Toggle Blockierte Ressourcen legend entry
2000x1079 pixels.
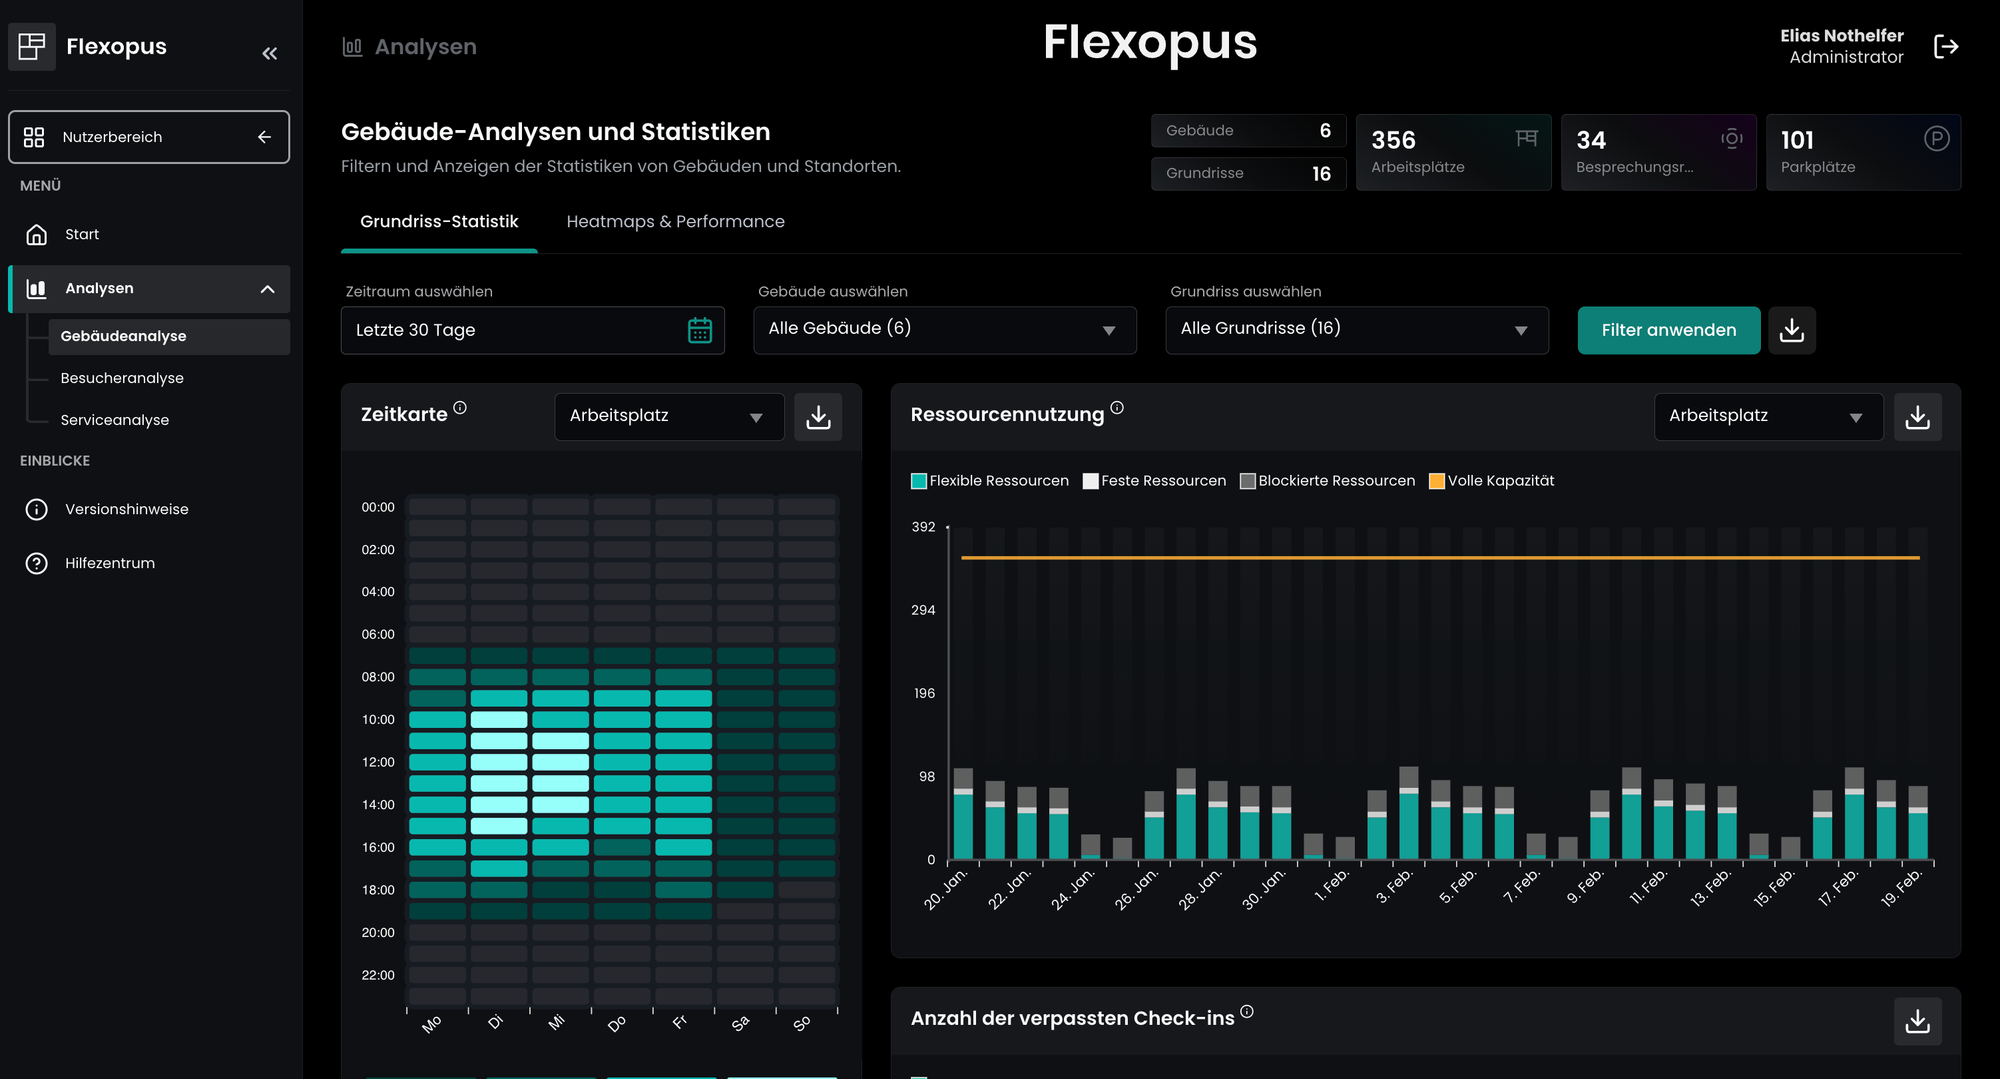pos(1327,481)
